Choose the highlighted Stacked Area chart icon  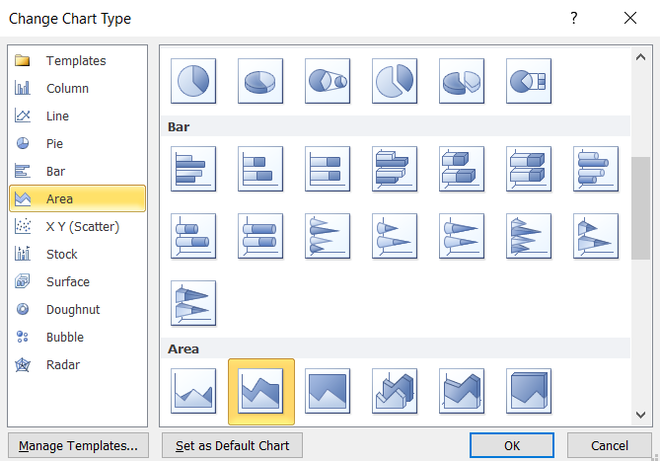[261, 392]
